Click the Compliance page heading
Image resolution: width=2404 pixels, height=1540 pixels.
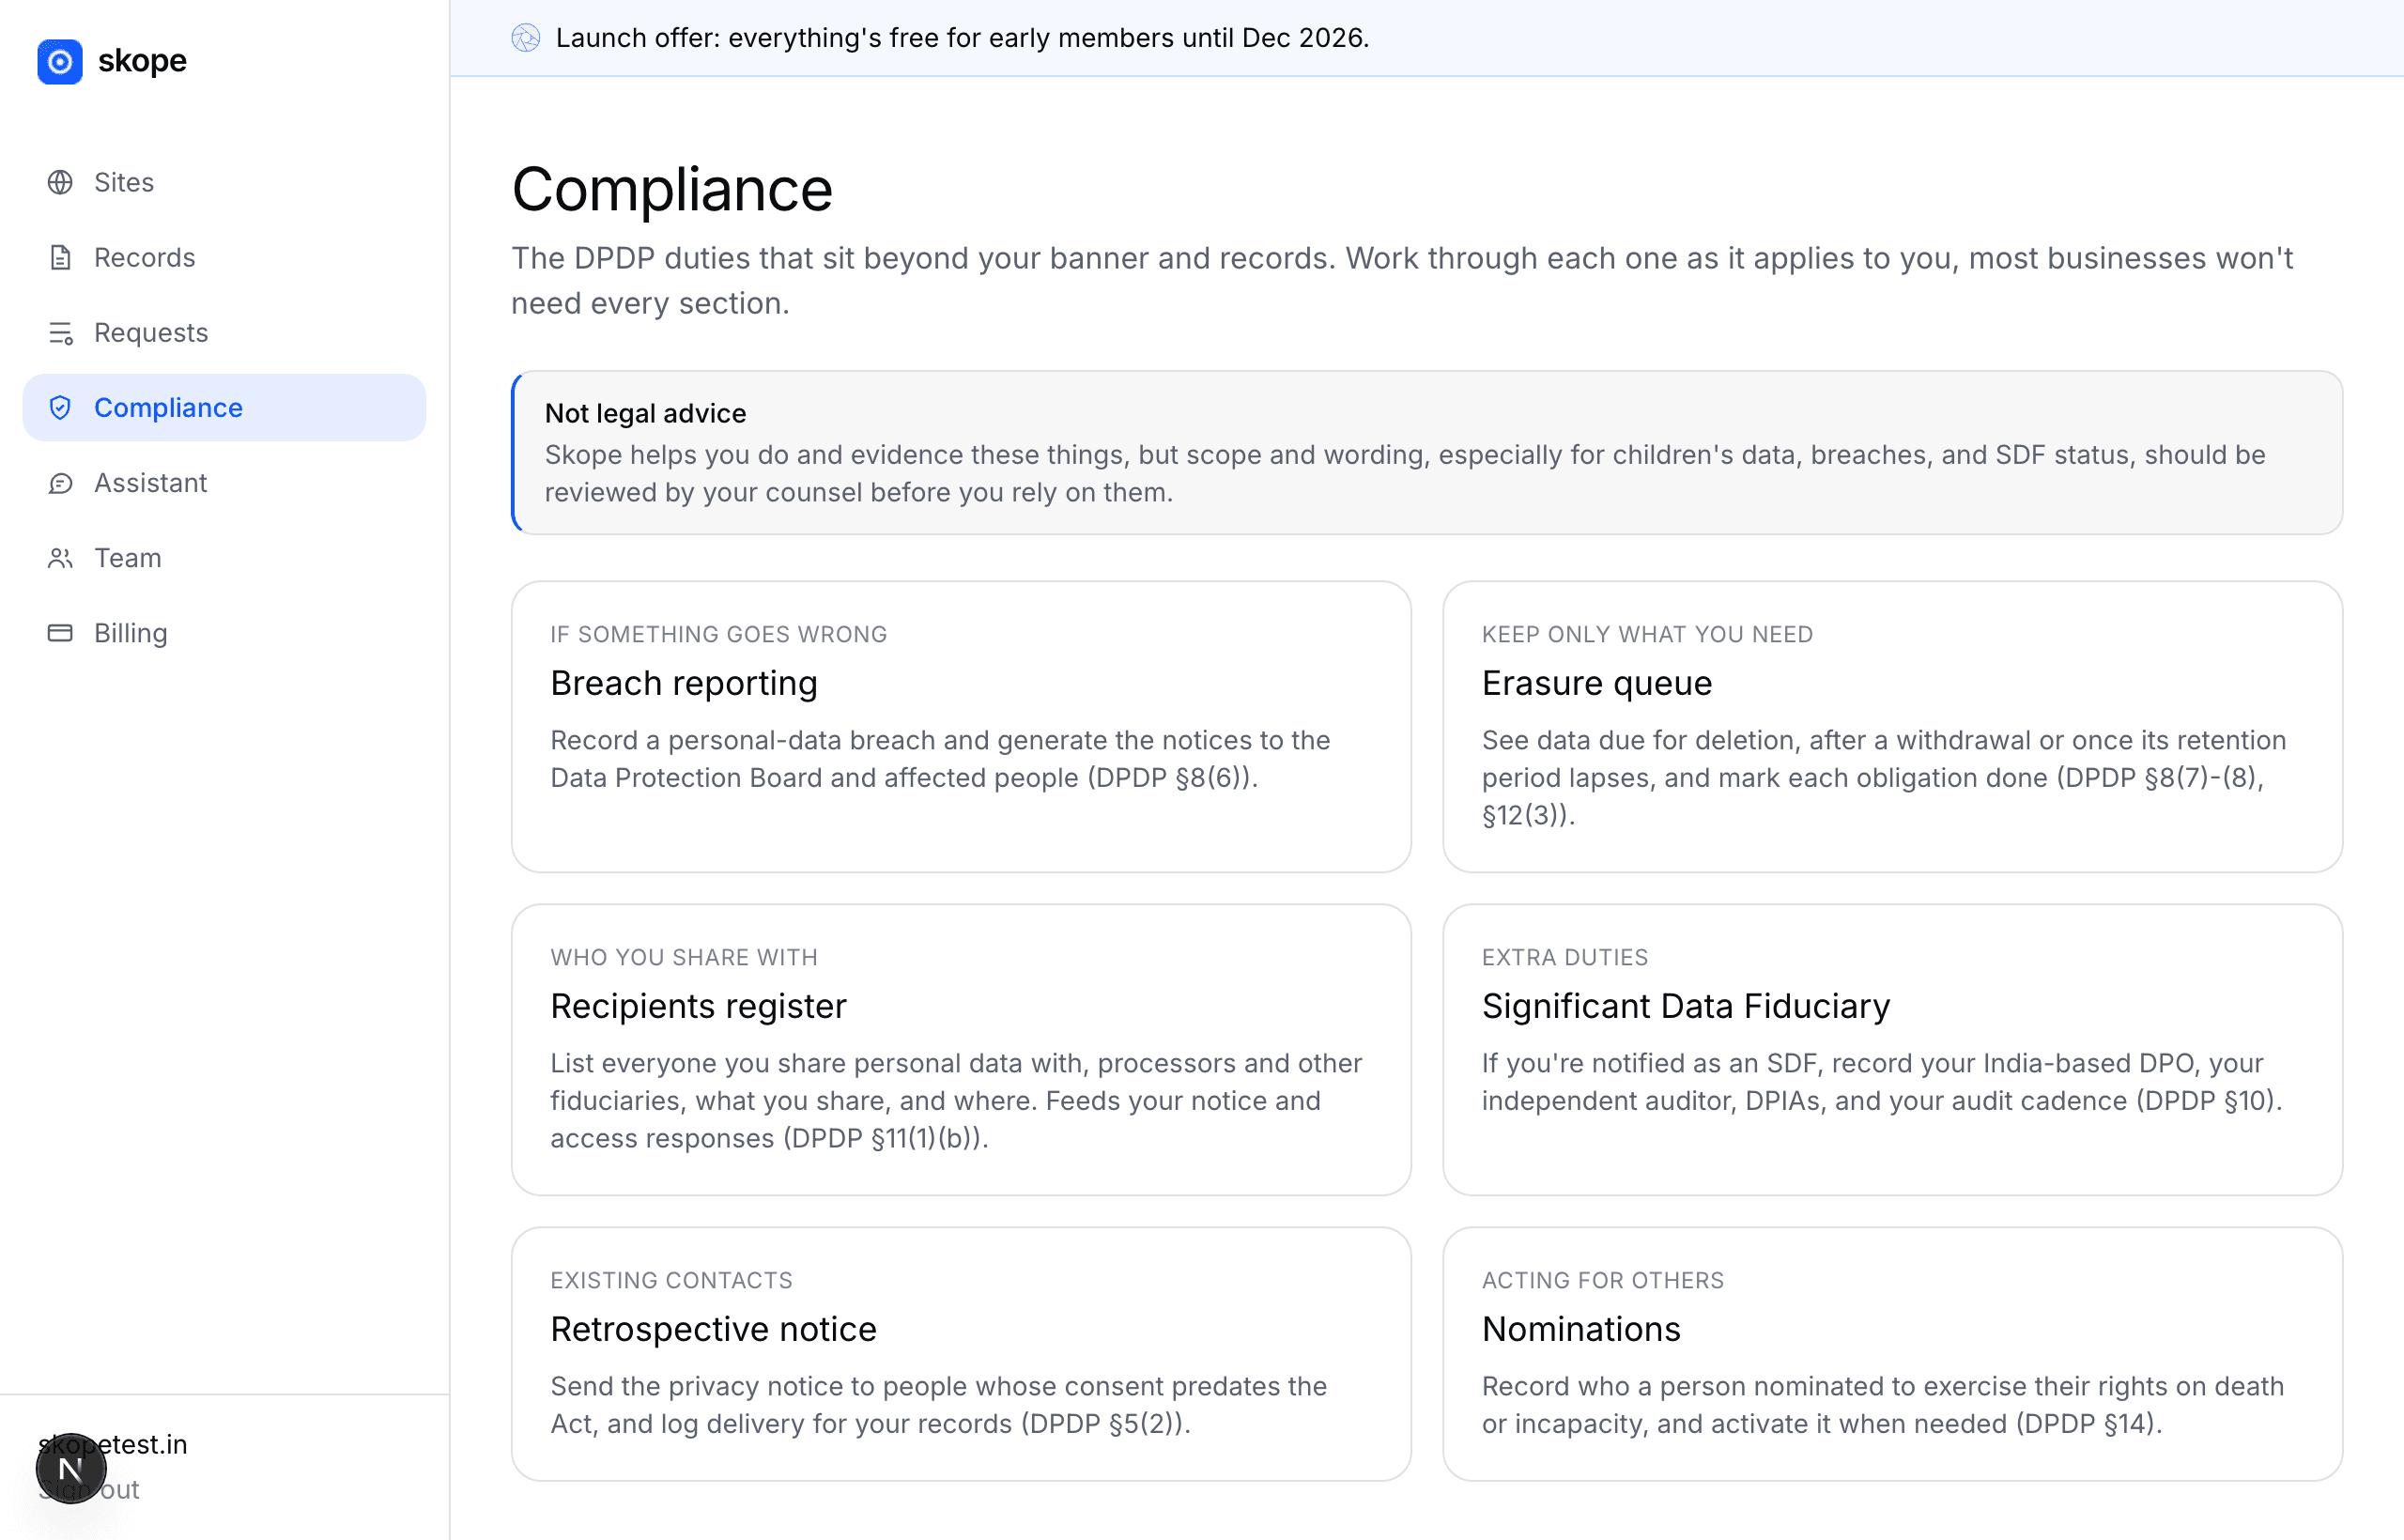coord(672,189)
